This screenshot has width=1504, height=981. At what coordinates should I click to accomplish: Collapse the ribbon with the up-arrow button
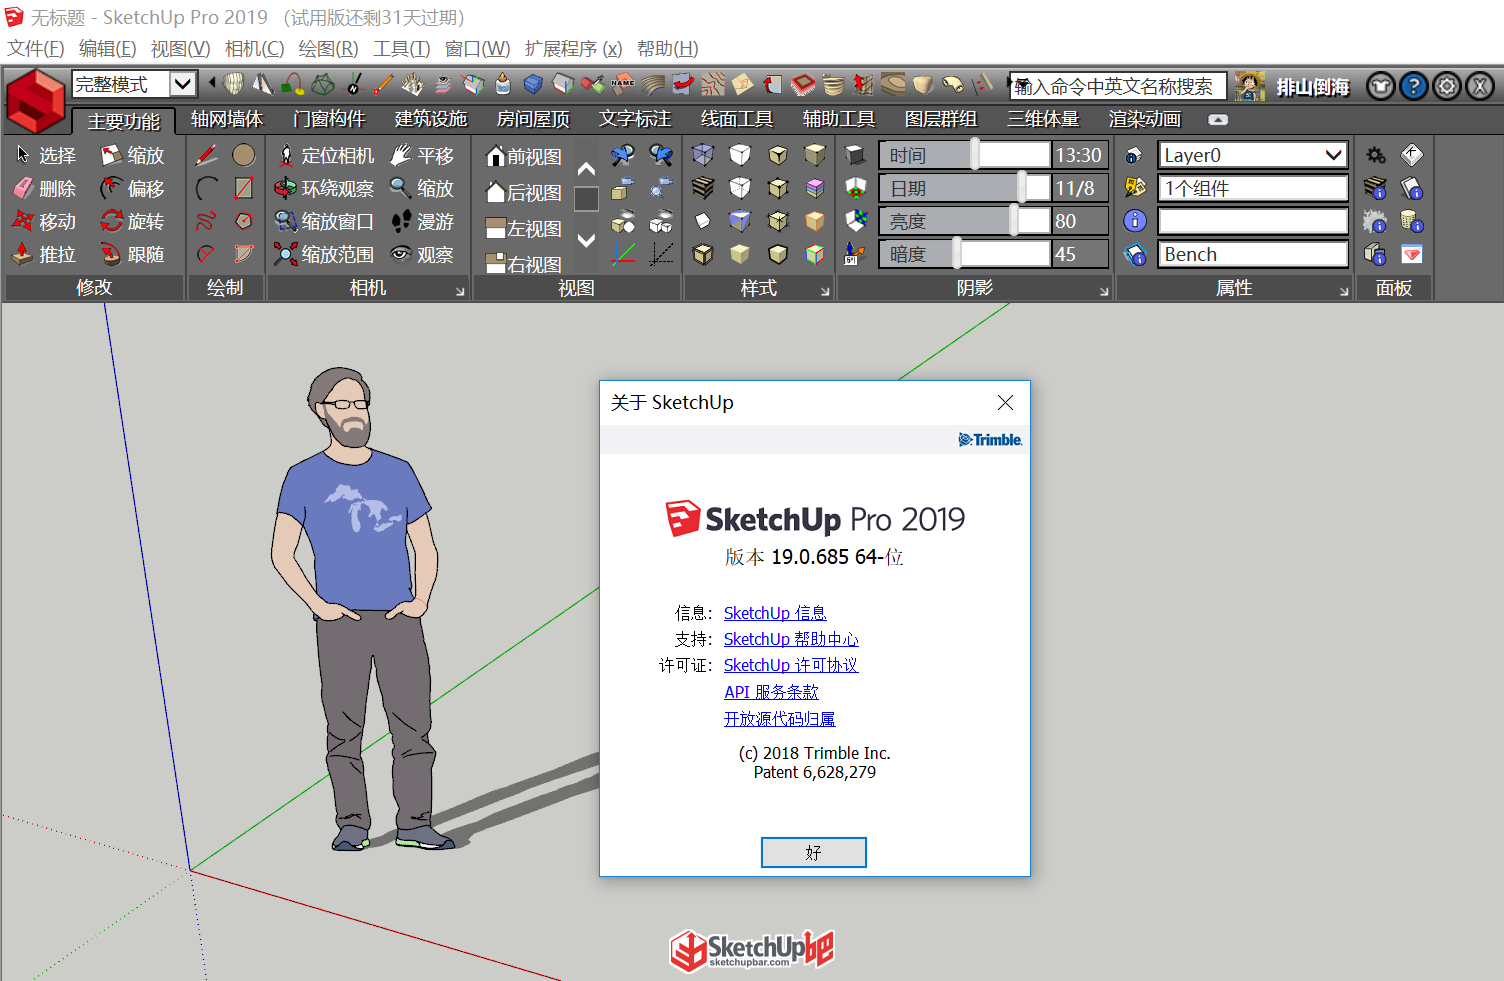coord(1218,119)
